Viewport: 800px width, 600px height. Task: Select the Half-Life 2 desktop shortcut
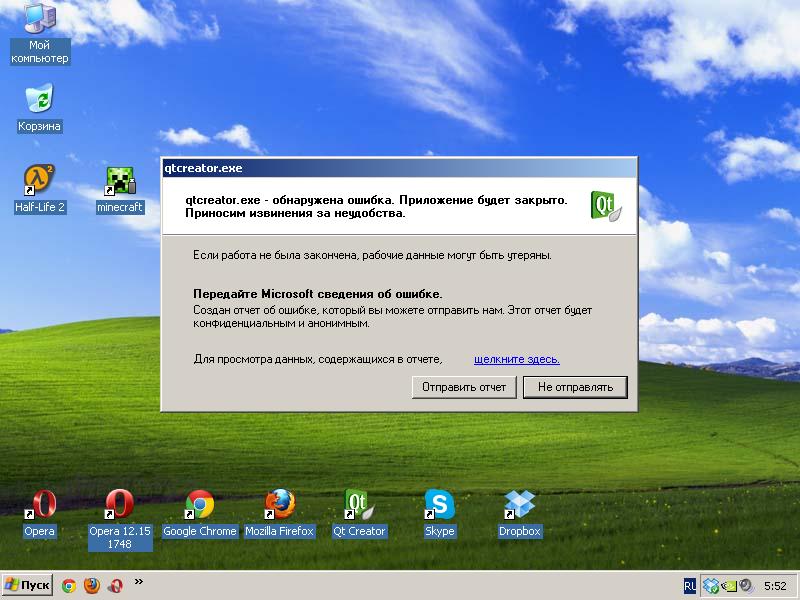(40, 189)
